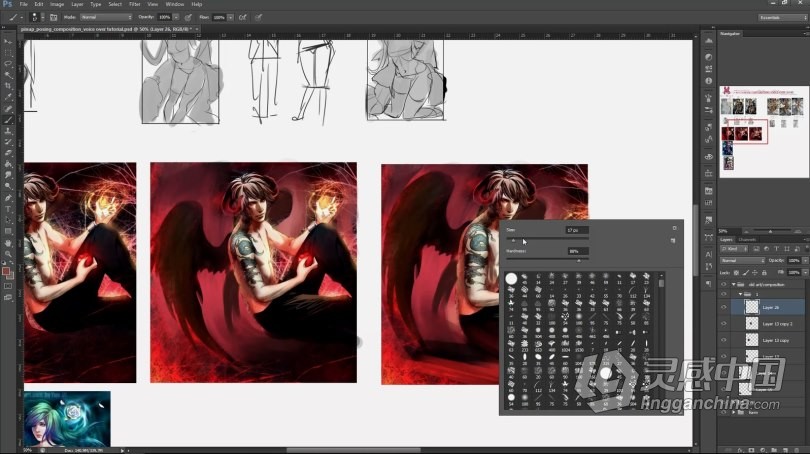Open brush picker settings gear
Screen dimensions: 810x454
(x=674, y=228)
